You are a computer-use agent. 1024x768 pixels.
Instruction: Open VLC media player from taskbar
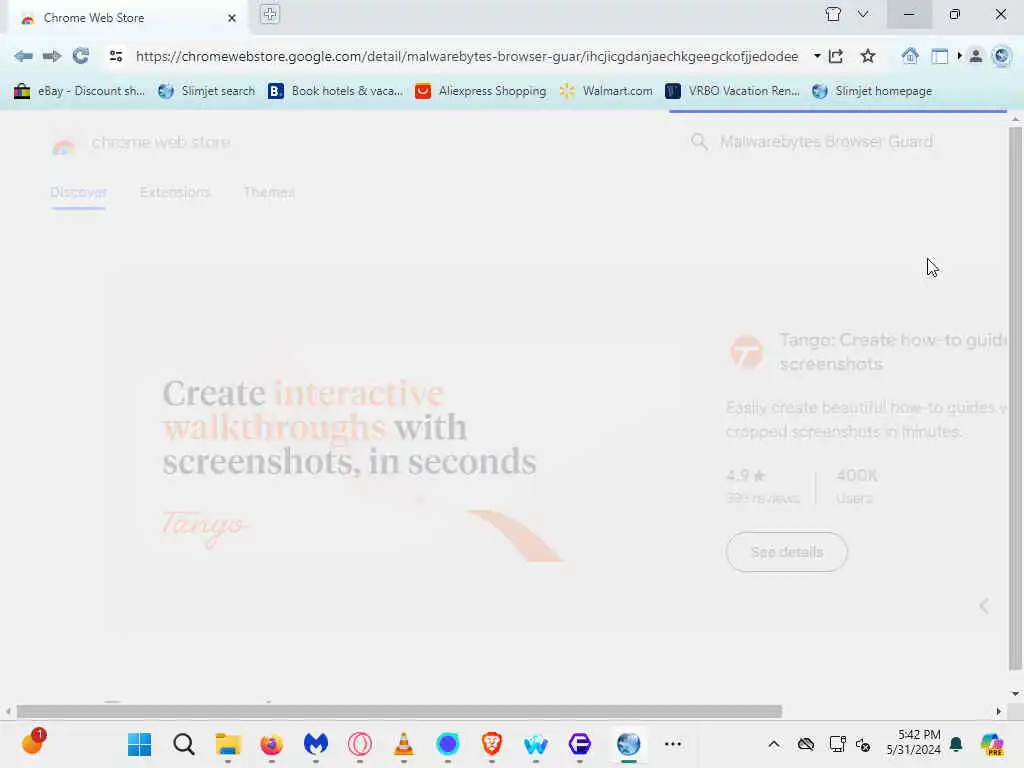point(404,744)
